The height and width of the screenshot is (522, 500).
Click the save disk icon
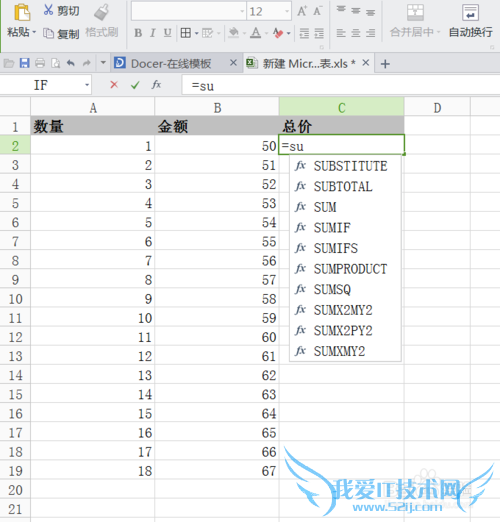point(24,63)
